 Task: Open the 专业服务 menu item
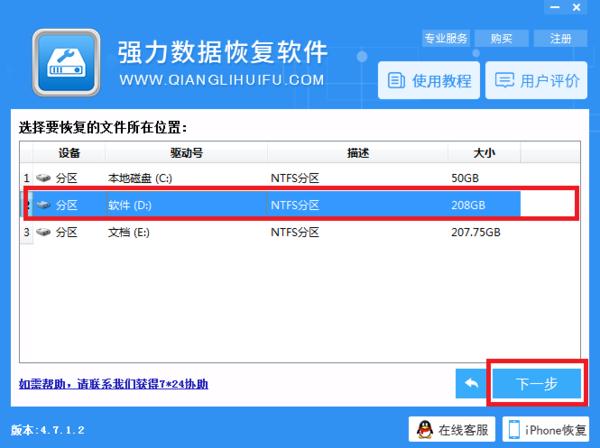[446, 38]
